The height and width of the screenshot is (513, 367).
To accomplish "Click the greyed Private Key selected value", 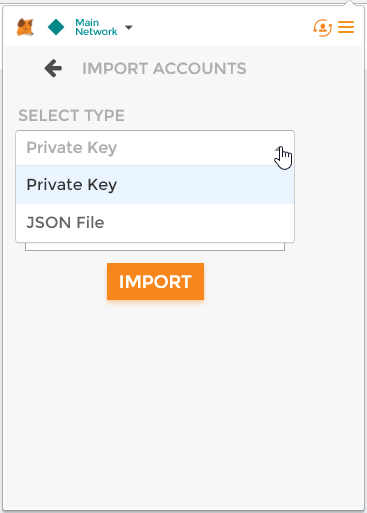I will 72,148.
